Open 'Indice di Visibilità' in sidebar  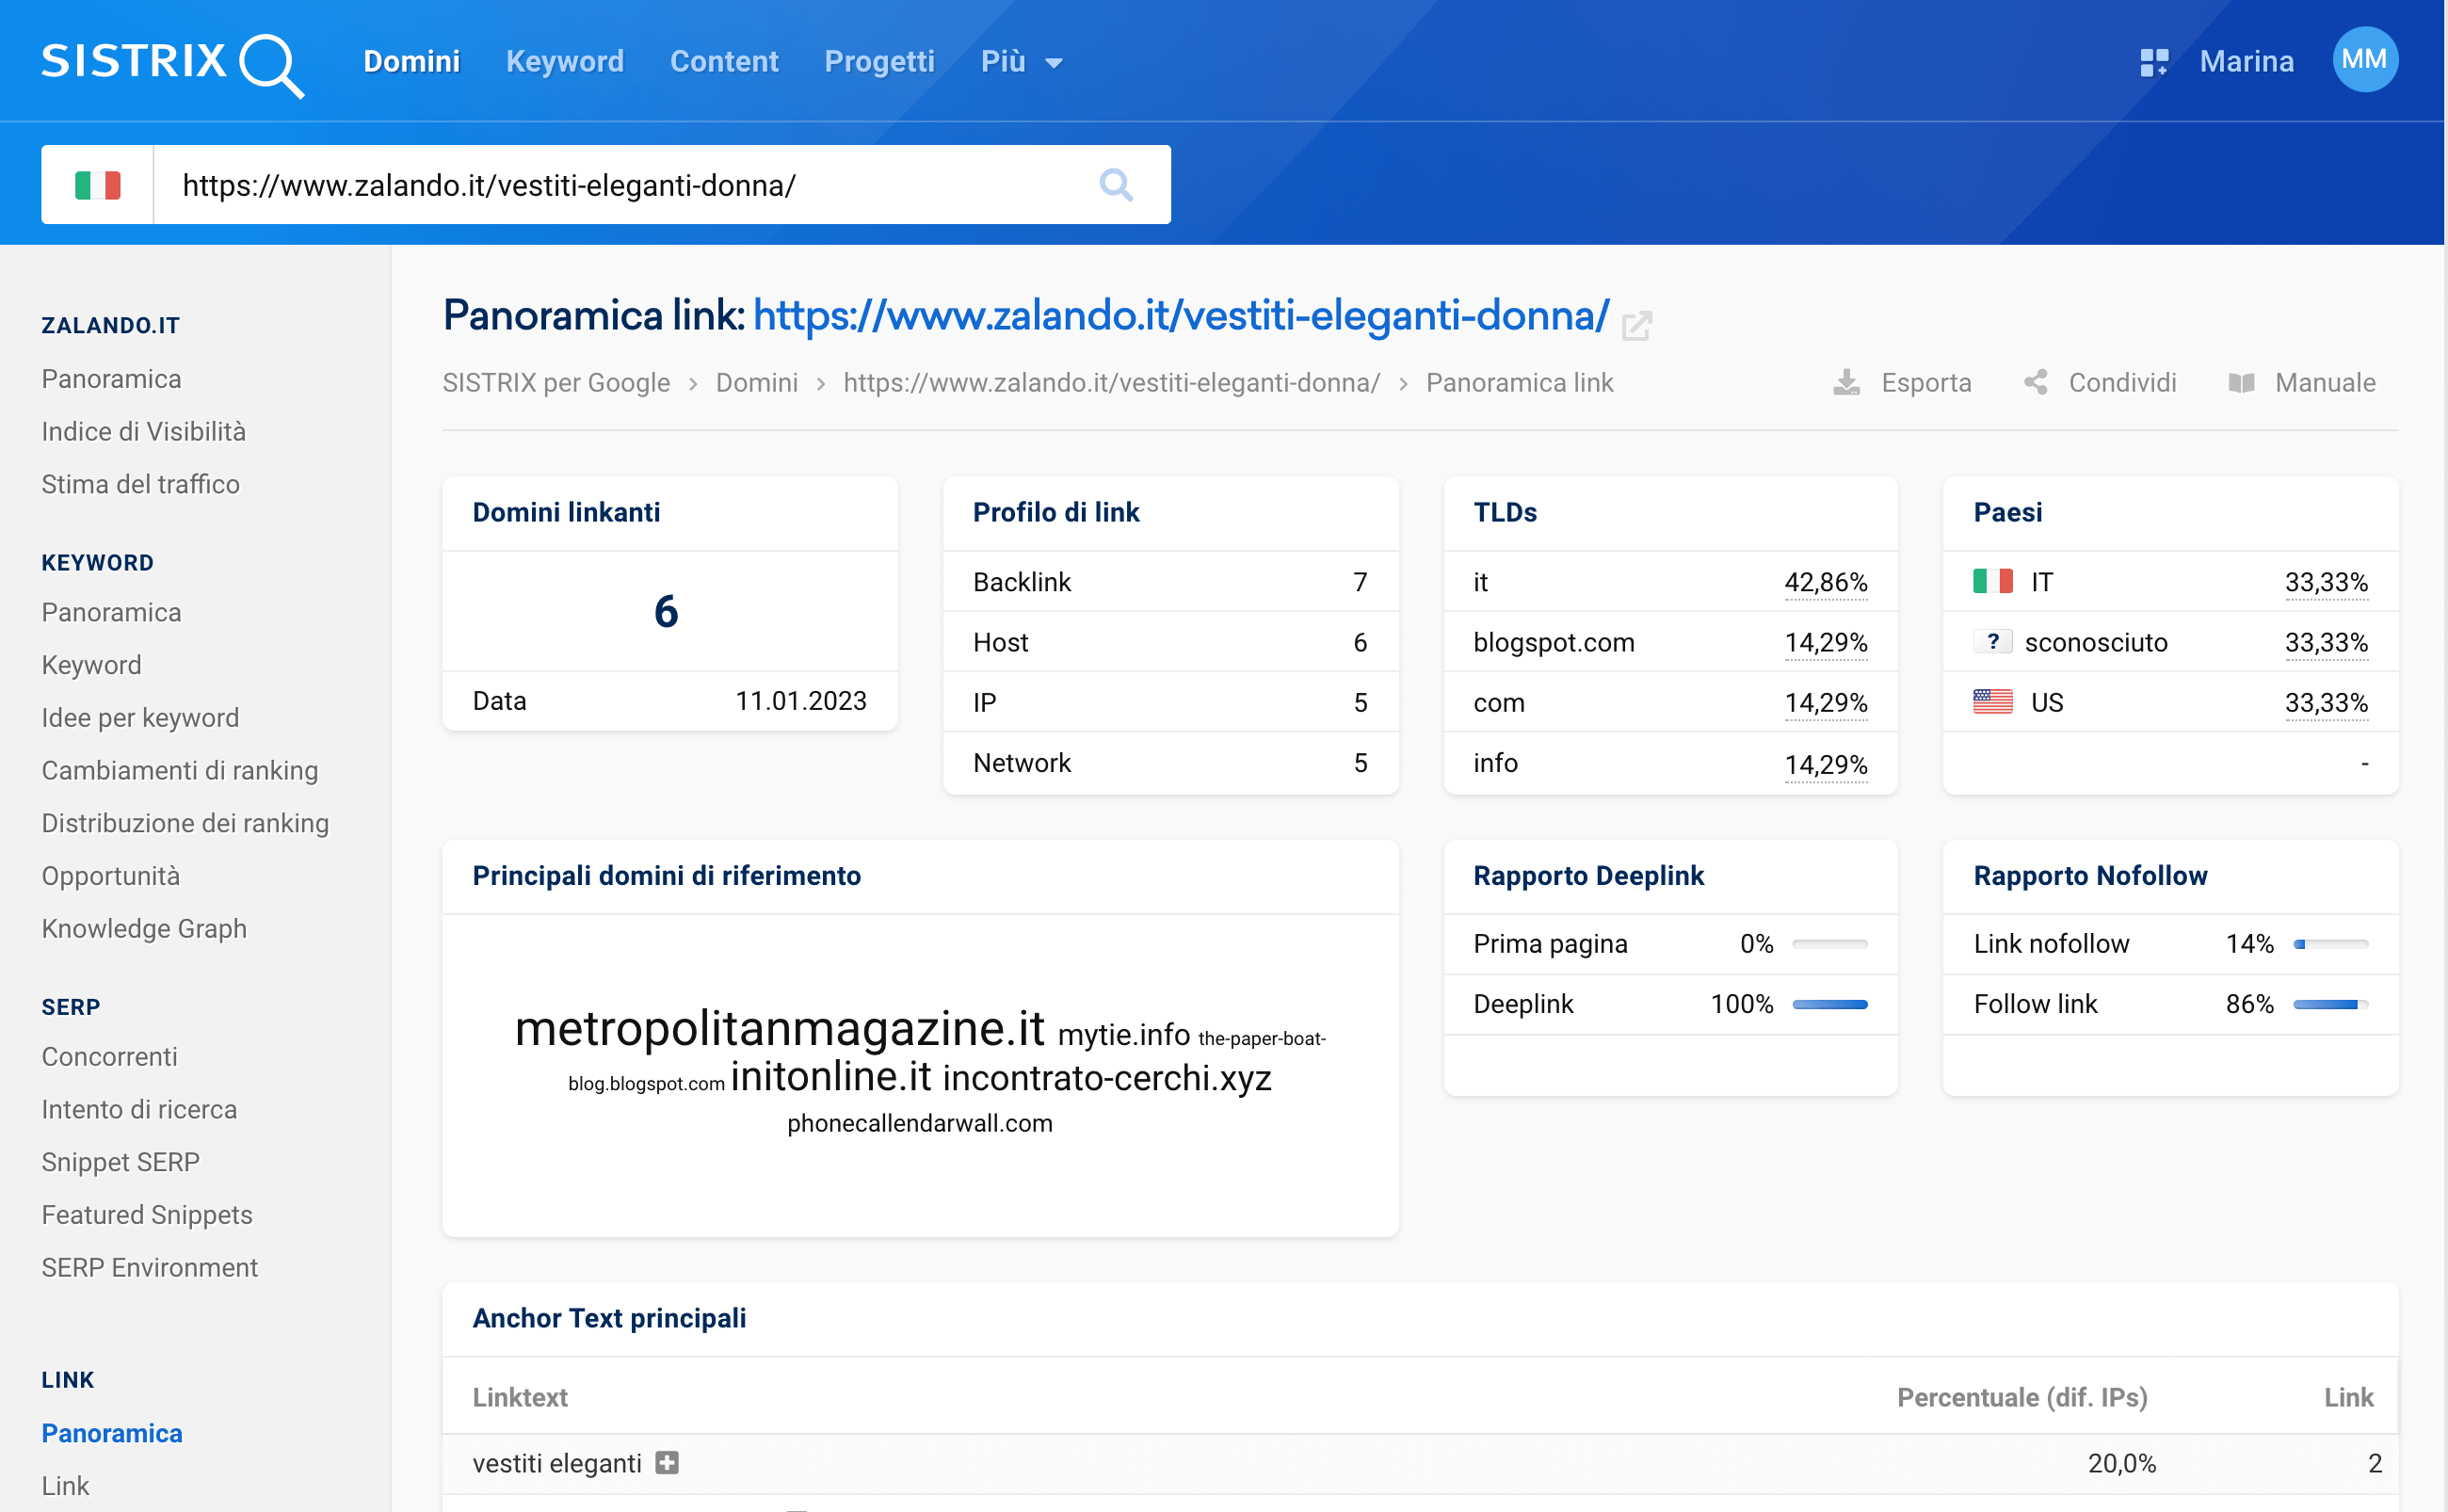click(x=144, y=432)
